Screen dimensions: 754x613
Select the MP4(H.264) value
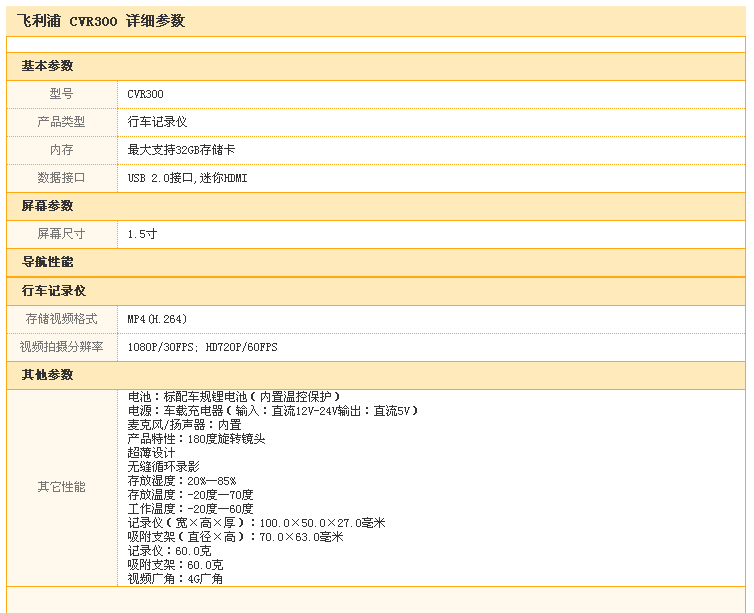(157, 319)
